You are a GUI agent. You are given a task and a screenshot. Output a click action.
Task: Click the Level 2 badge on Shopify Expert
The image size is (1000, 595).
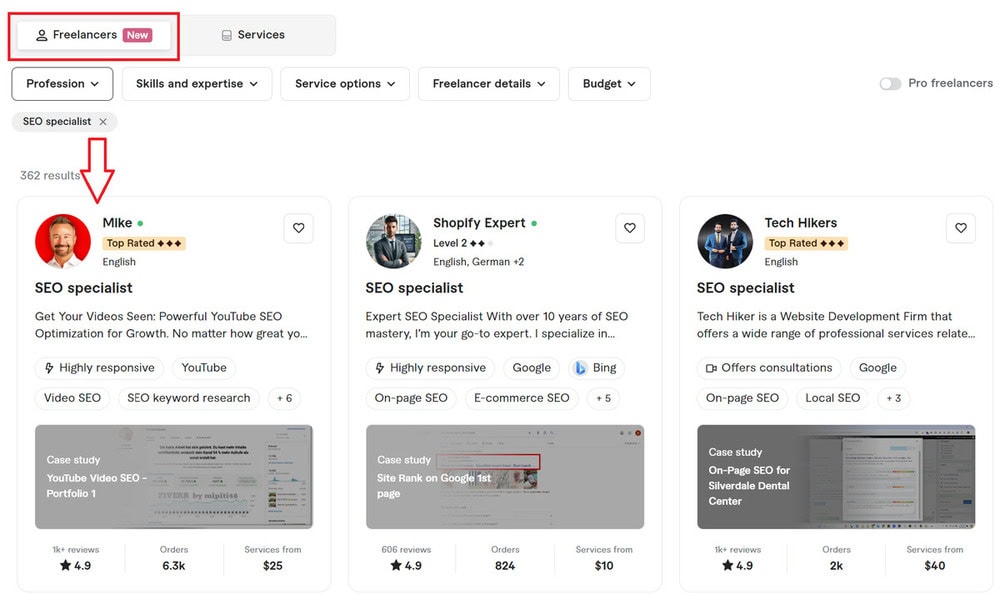pyautogui.click(x=463, y=243)
